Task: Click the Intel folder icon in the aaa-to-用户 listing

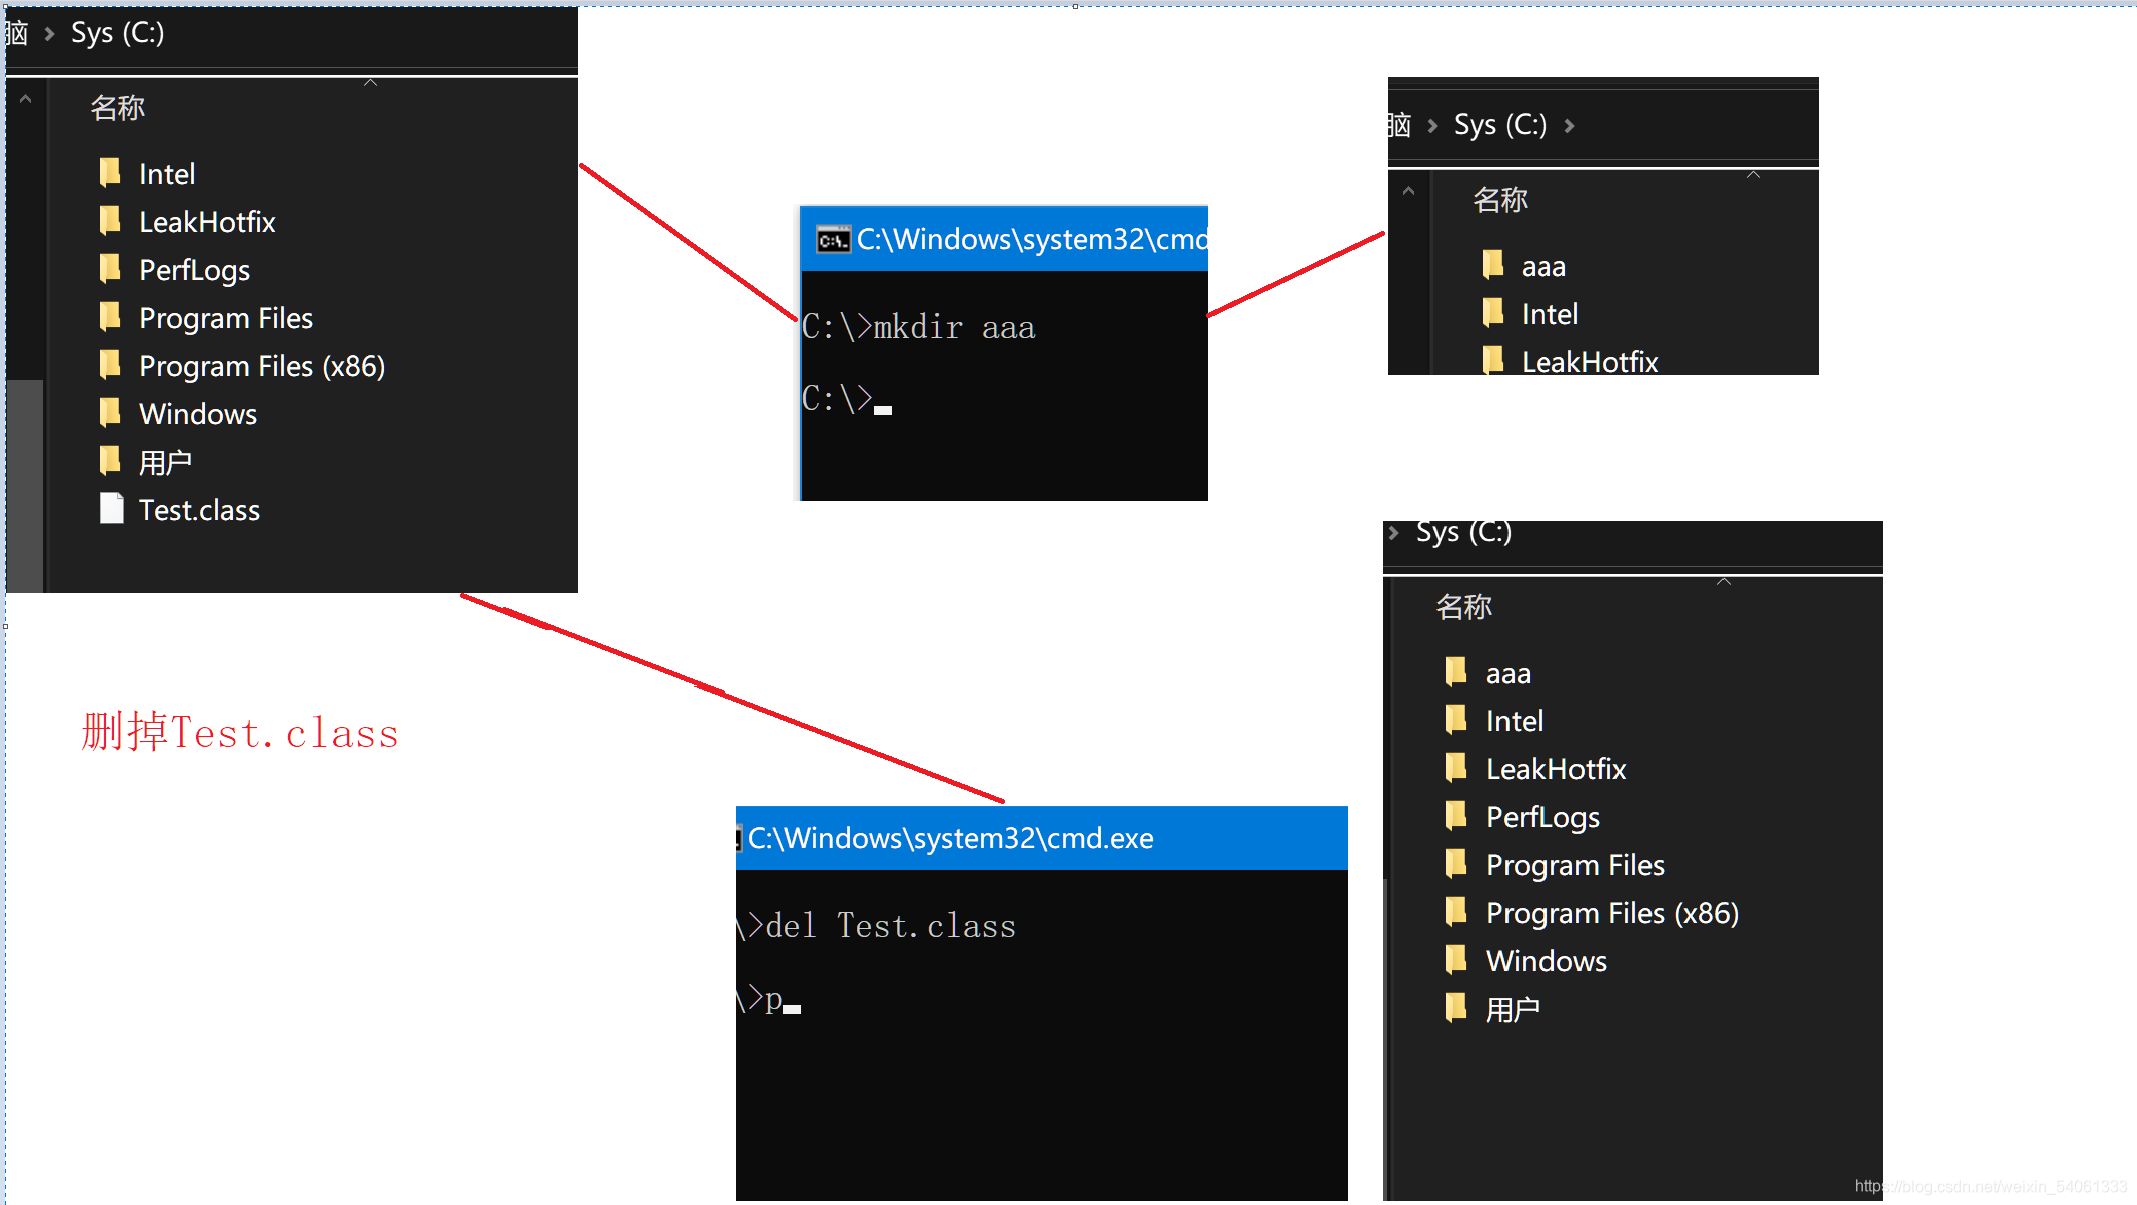Action: (1457, 720)
